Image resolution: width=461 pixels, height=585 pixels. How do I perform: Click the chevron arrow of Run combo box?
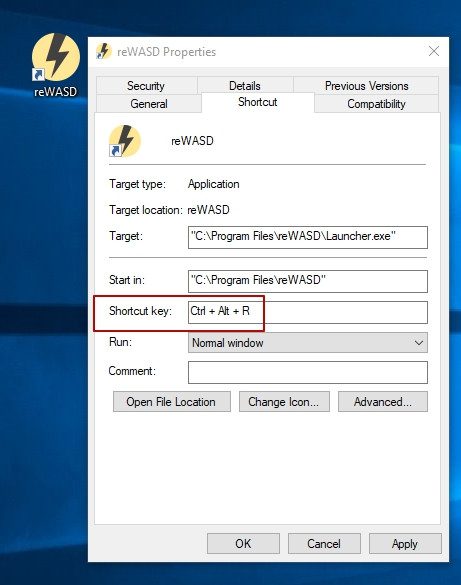[419, 343]
